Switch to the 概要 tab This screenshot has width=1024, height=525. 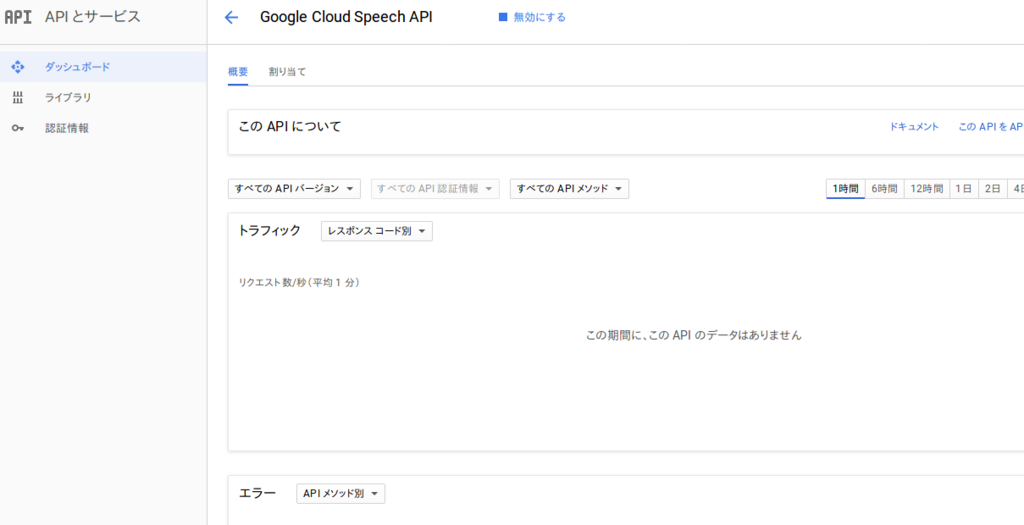238,72
